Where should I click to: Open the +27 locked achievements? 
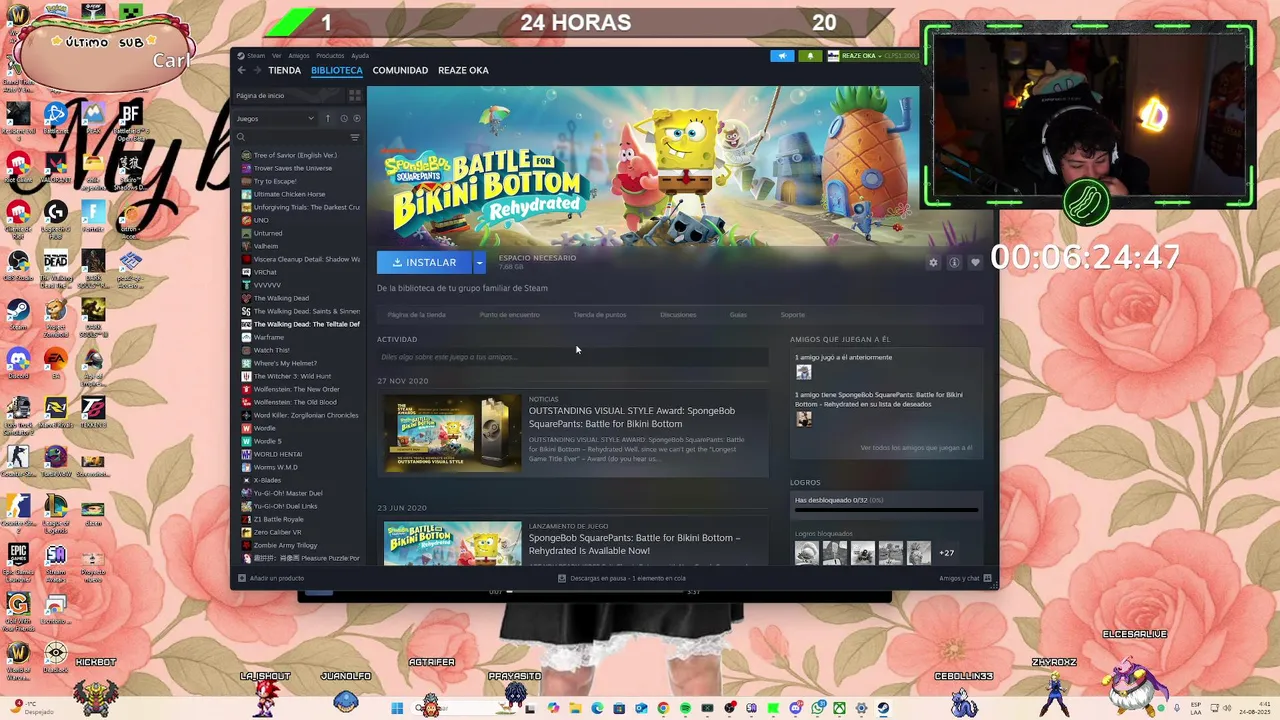pyautogui.click(x=946, y=553)
